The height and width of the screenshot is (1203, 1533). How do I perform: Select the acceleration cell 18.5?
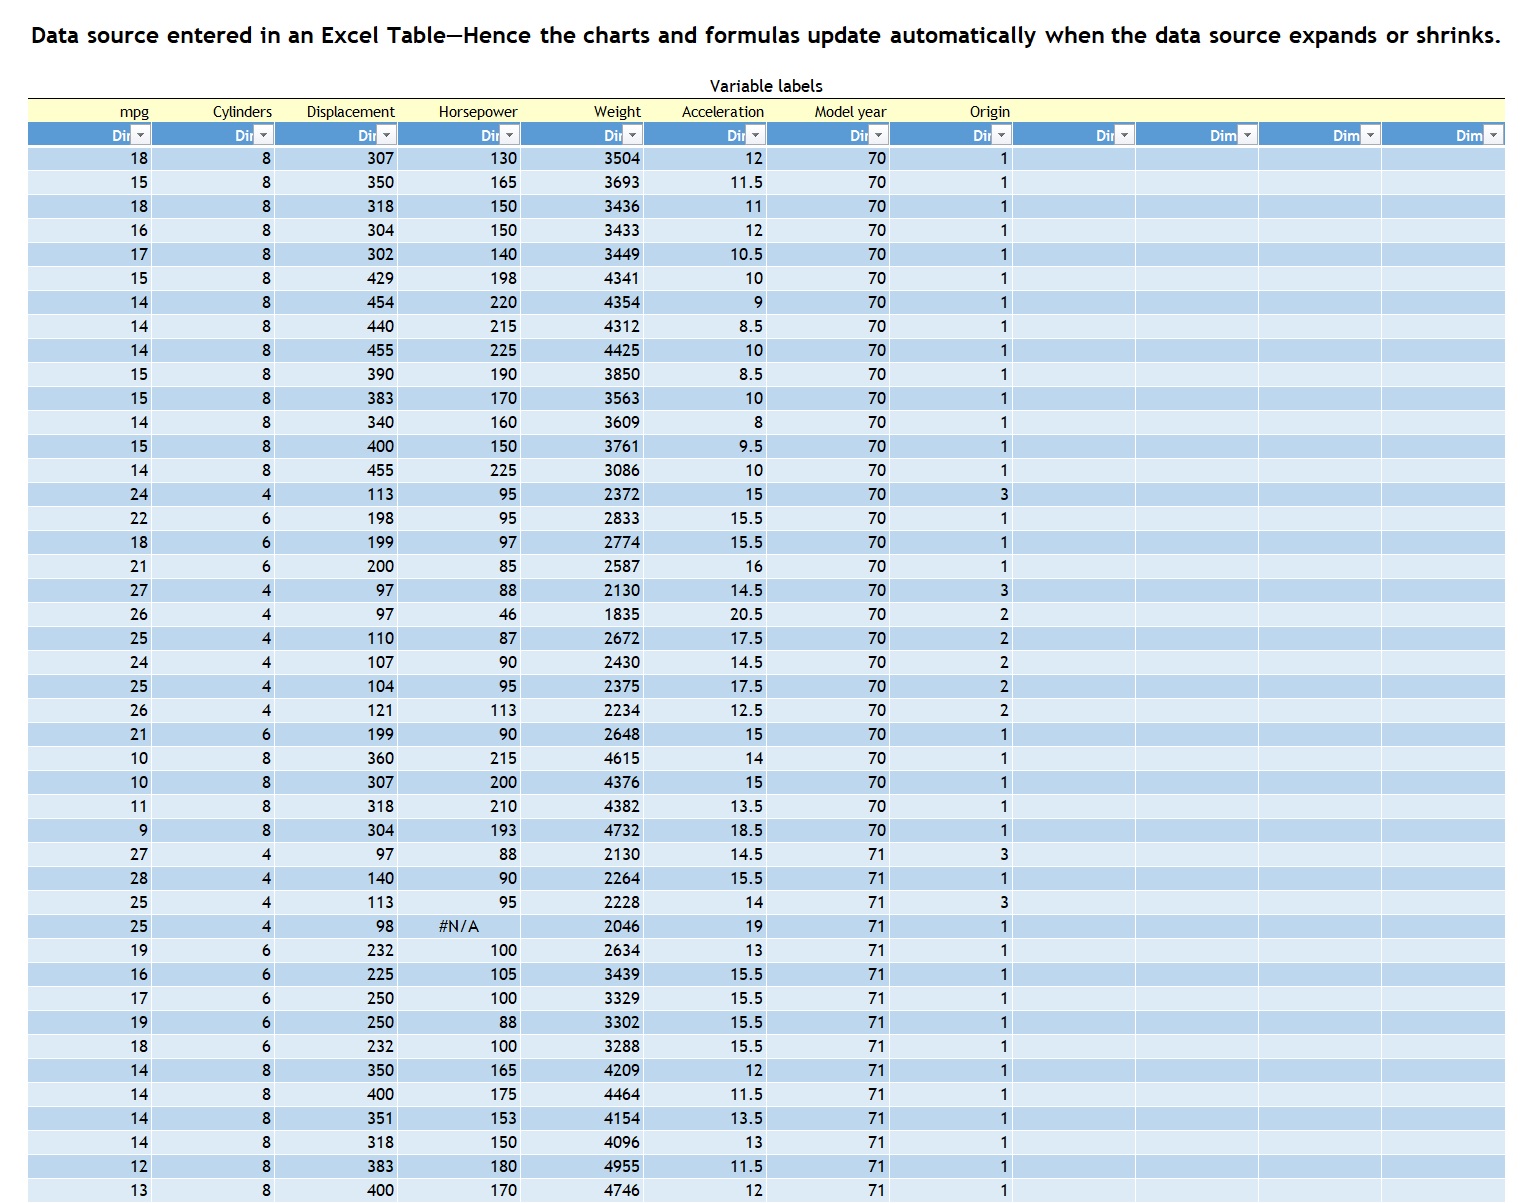(x=705, y=830)
